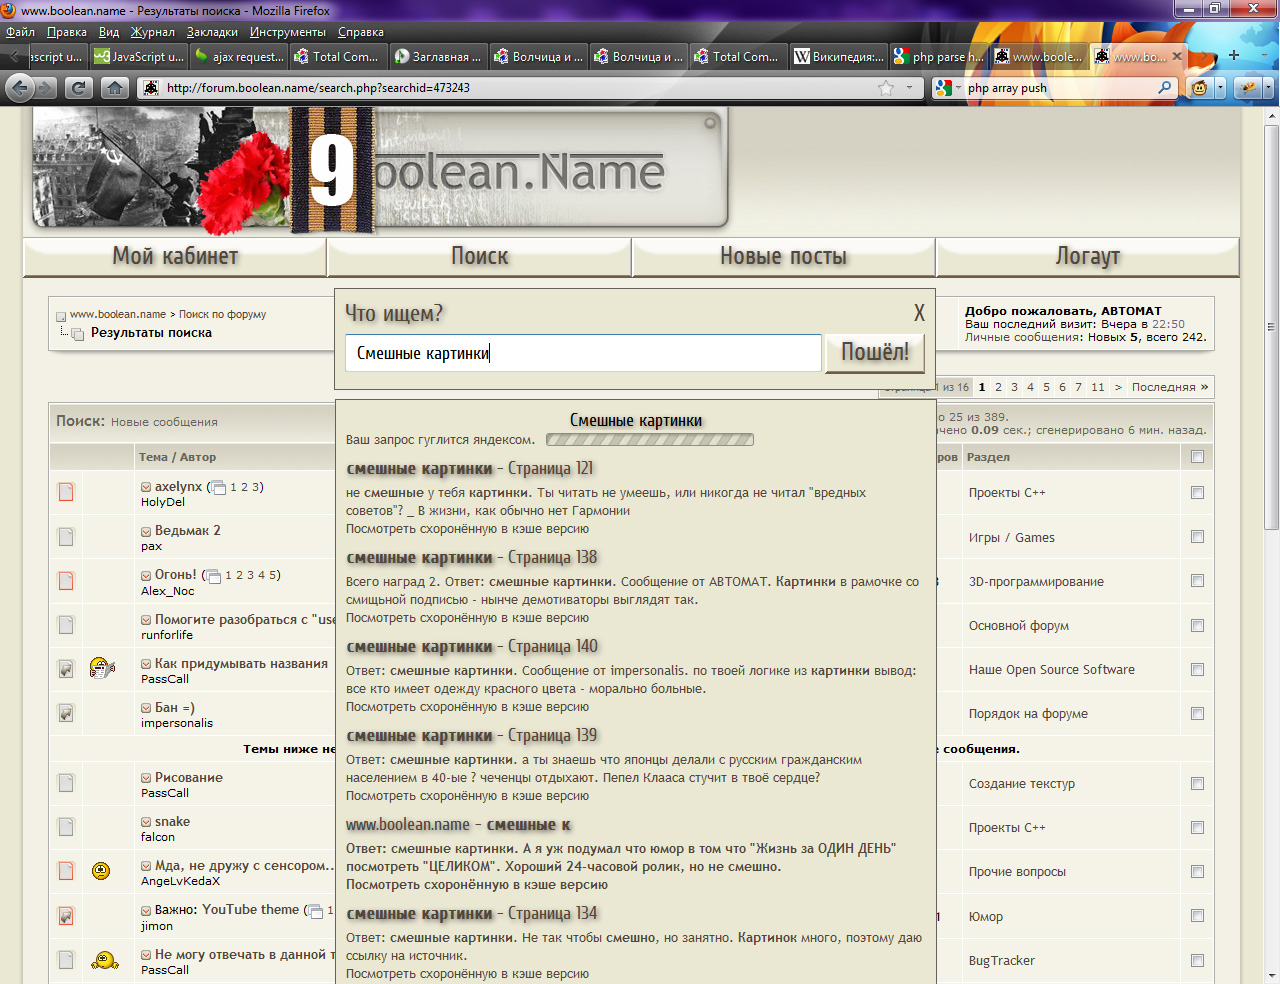Check the box in the Игры / Games row
The width and height of the screenshot is (1280, 984).
[1197, 537]
